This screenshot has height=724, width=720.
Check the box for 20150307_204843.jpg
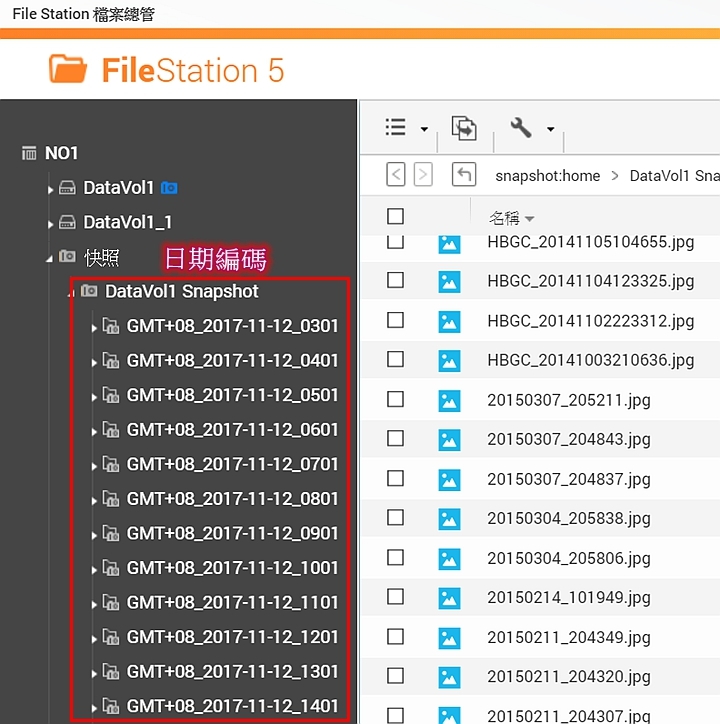tap(395, 438)
